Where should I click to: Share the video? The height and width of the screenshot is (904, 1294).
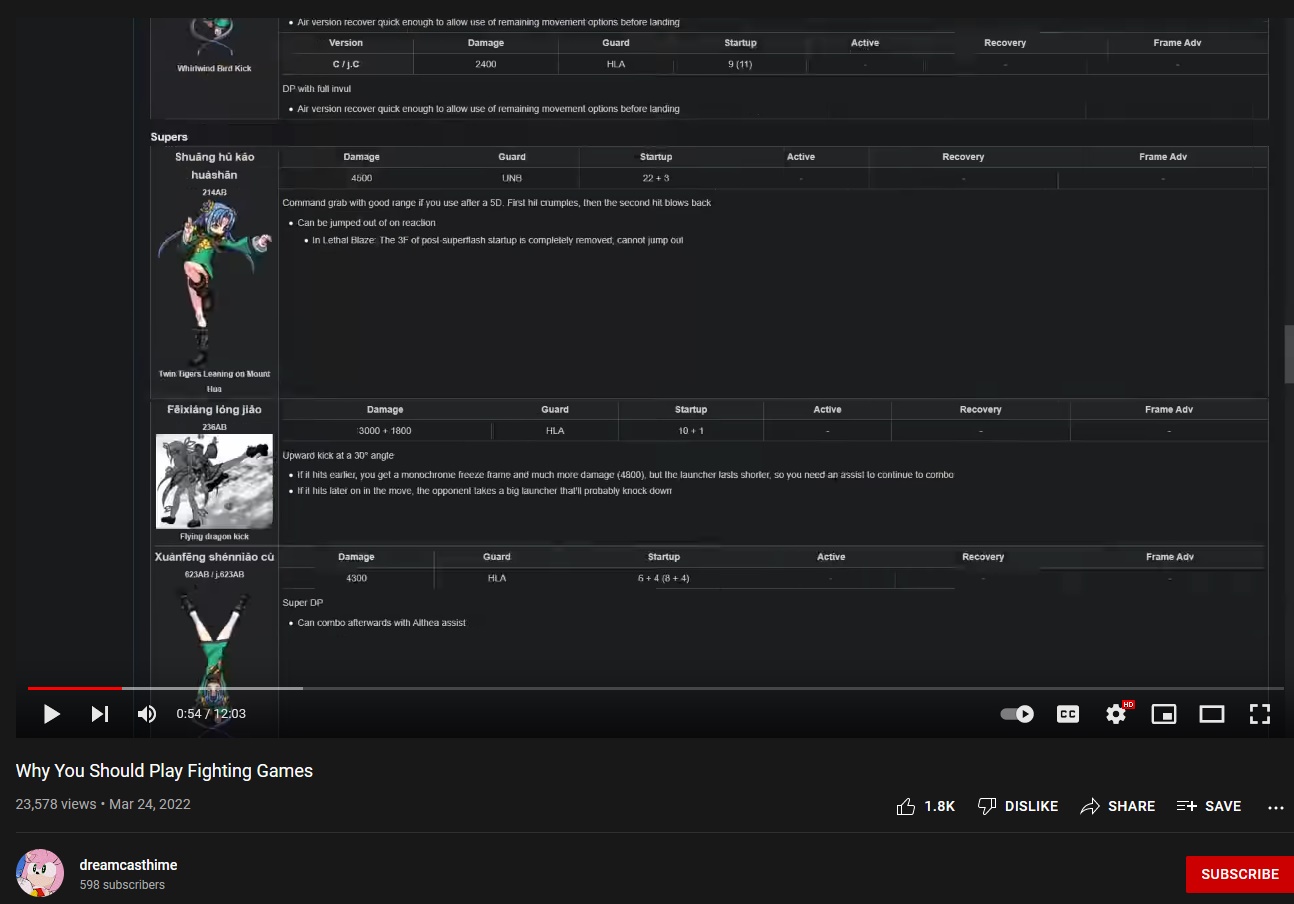1118,806
